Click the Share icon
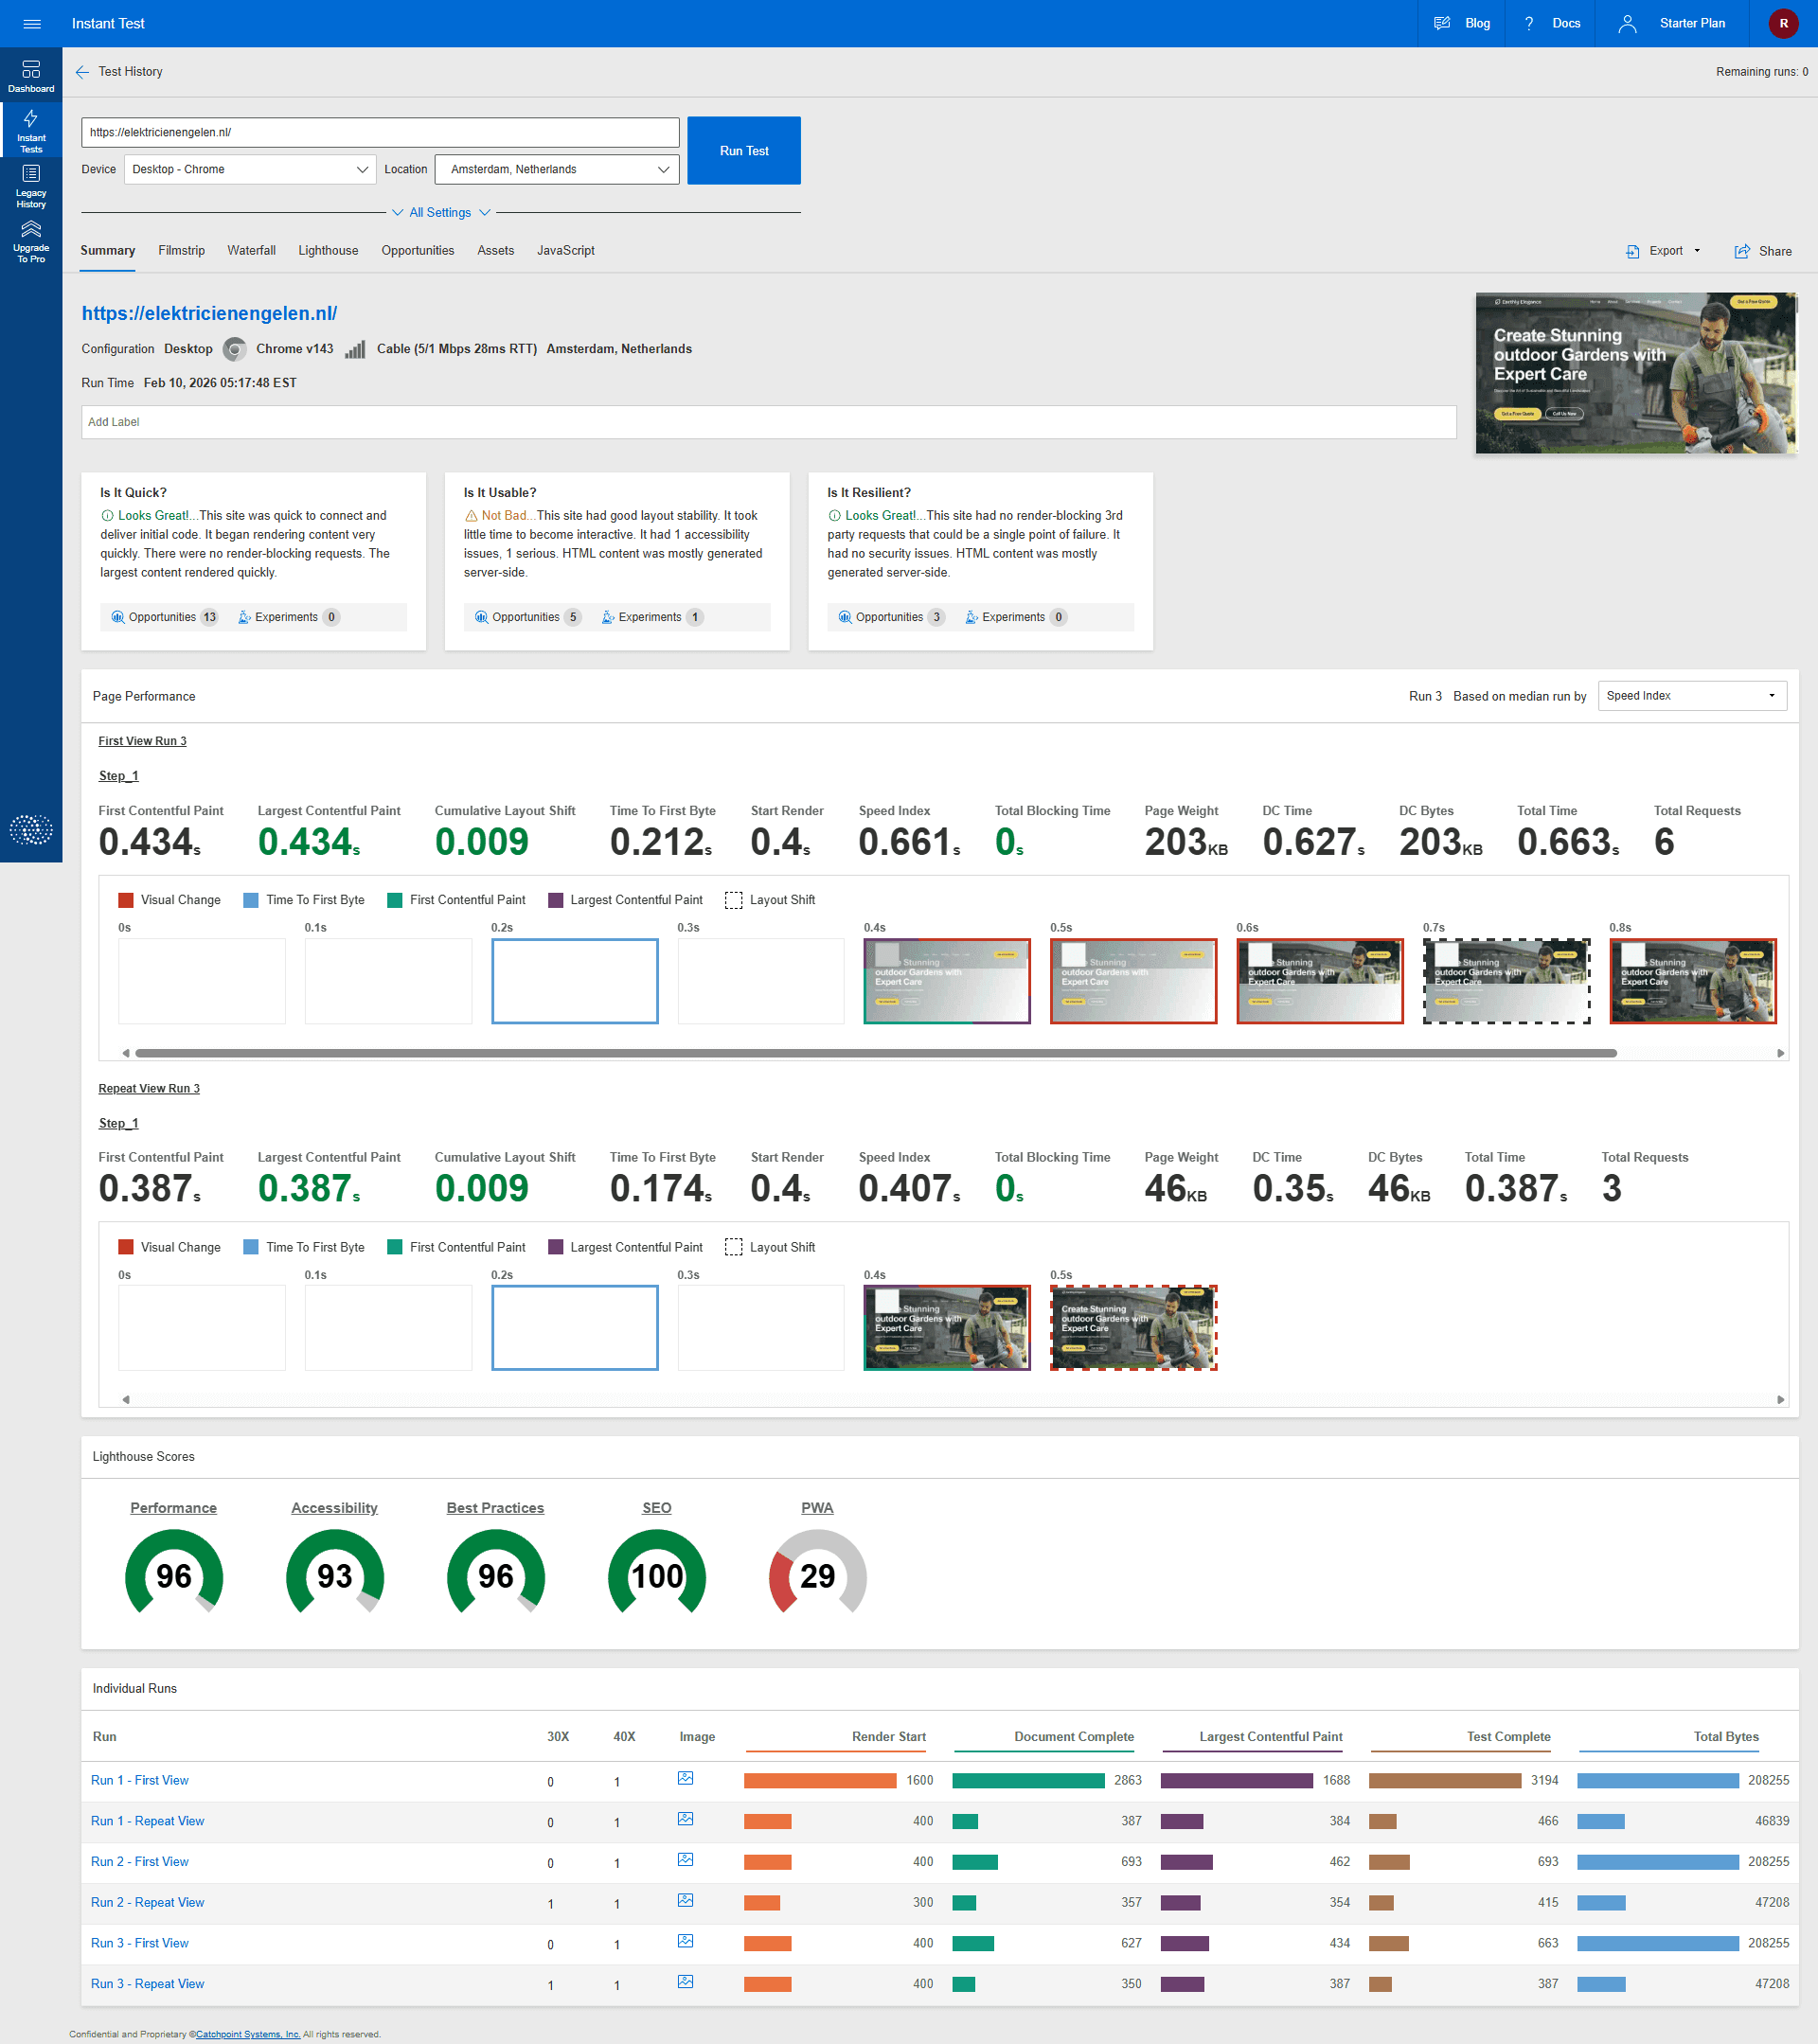The image size is (1818, 2044). click(x=1742, y=251)
